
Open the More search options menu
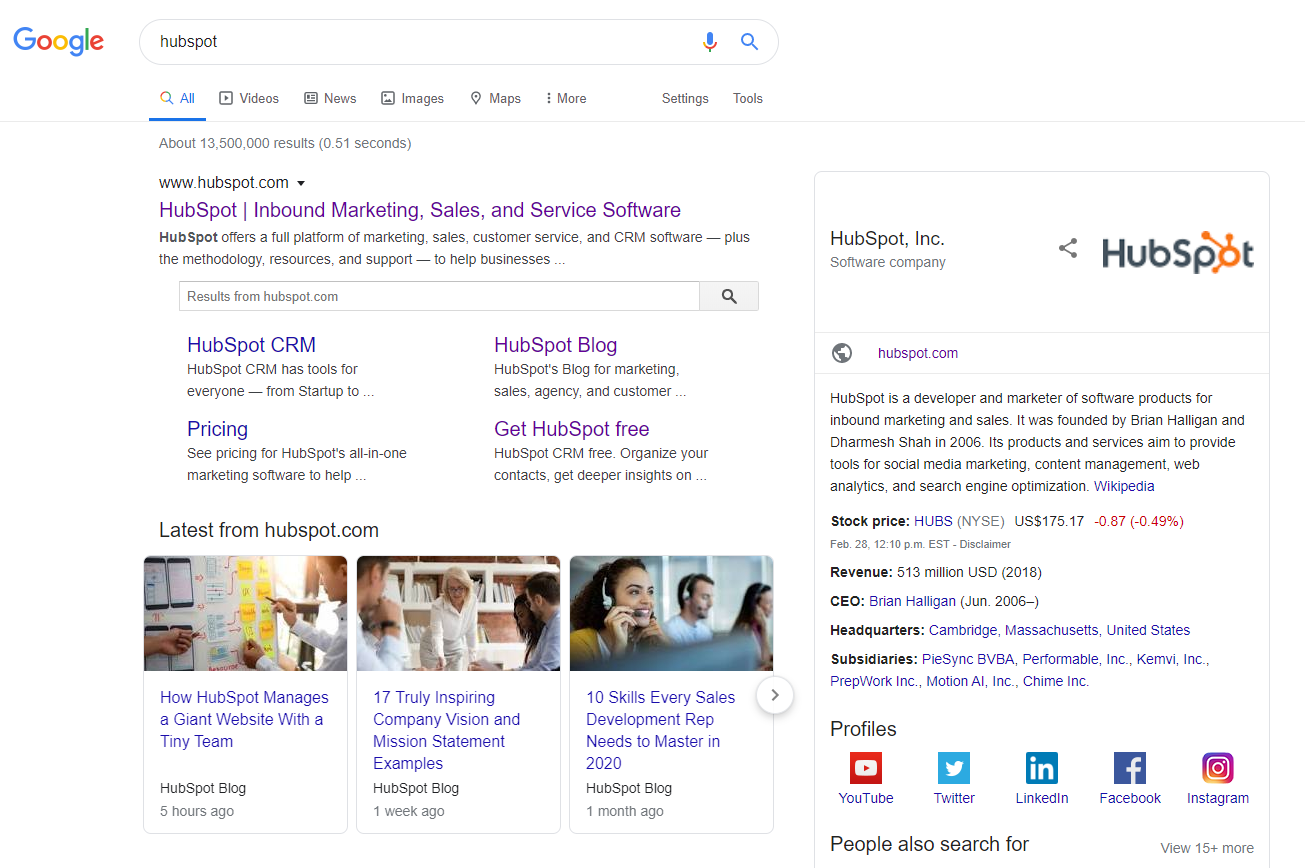pyautogui.click(x=566, y=98)
